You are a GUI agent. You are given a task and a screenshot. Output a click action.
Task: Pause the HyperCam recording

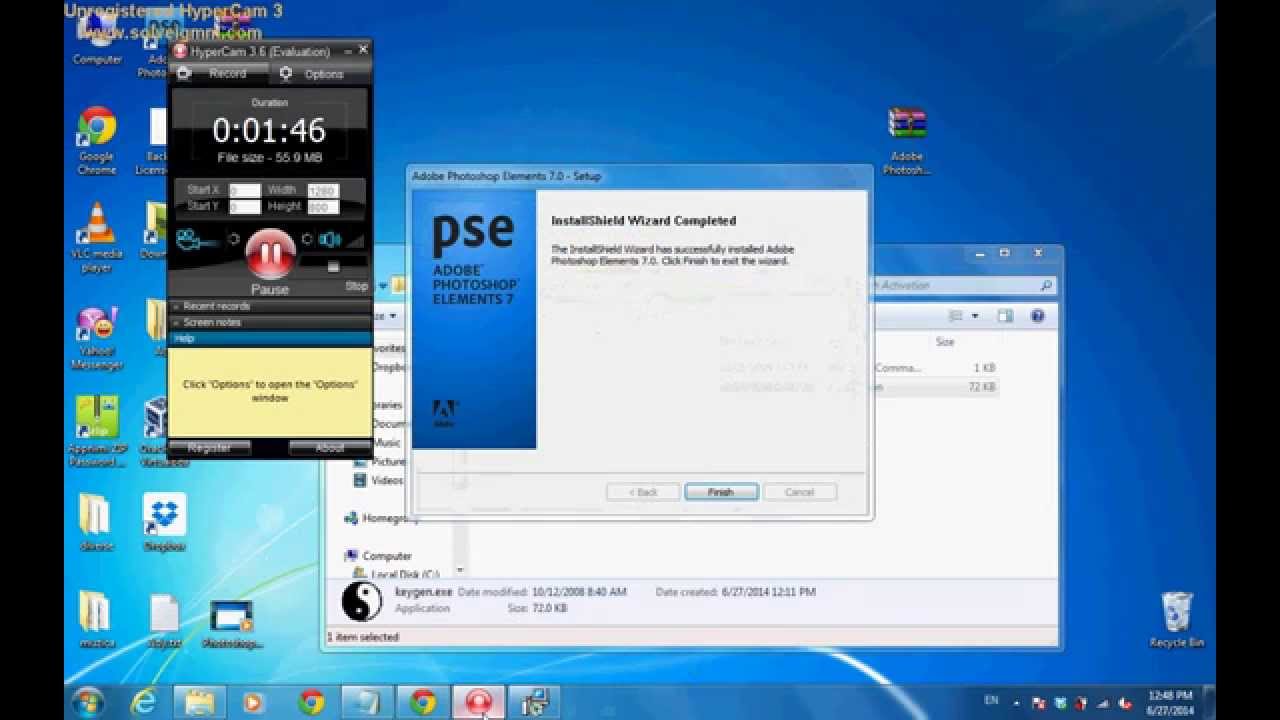coord(270,253)
